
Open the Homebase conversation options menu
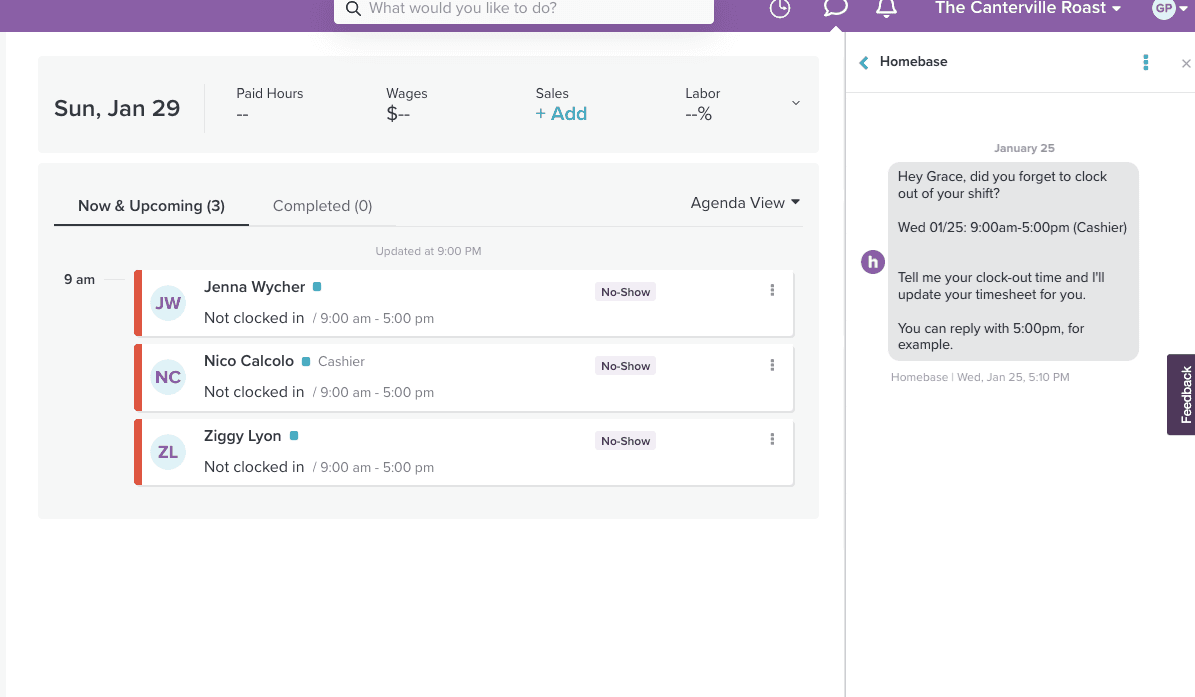(1145, 62)
